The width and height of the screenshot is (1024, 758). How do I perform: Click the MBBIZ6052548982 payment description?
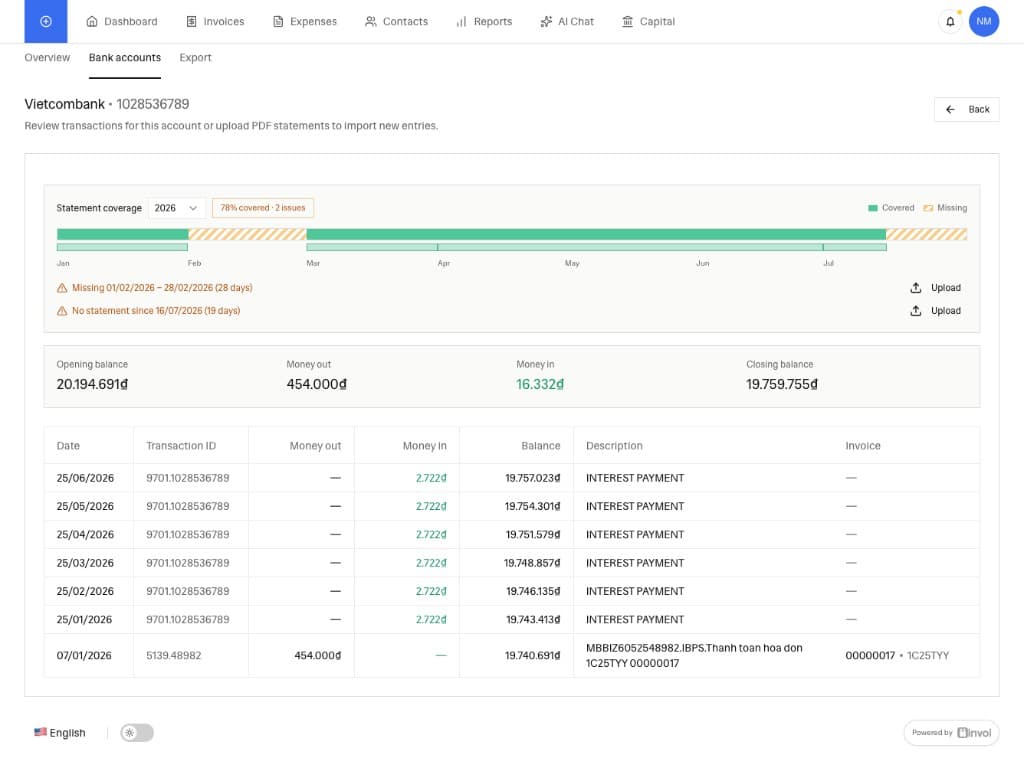coord(694,655)
